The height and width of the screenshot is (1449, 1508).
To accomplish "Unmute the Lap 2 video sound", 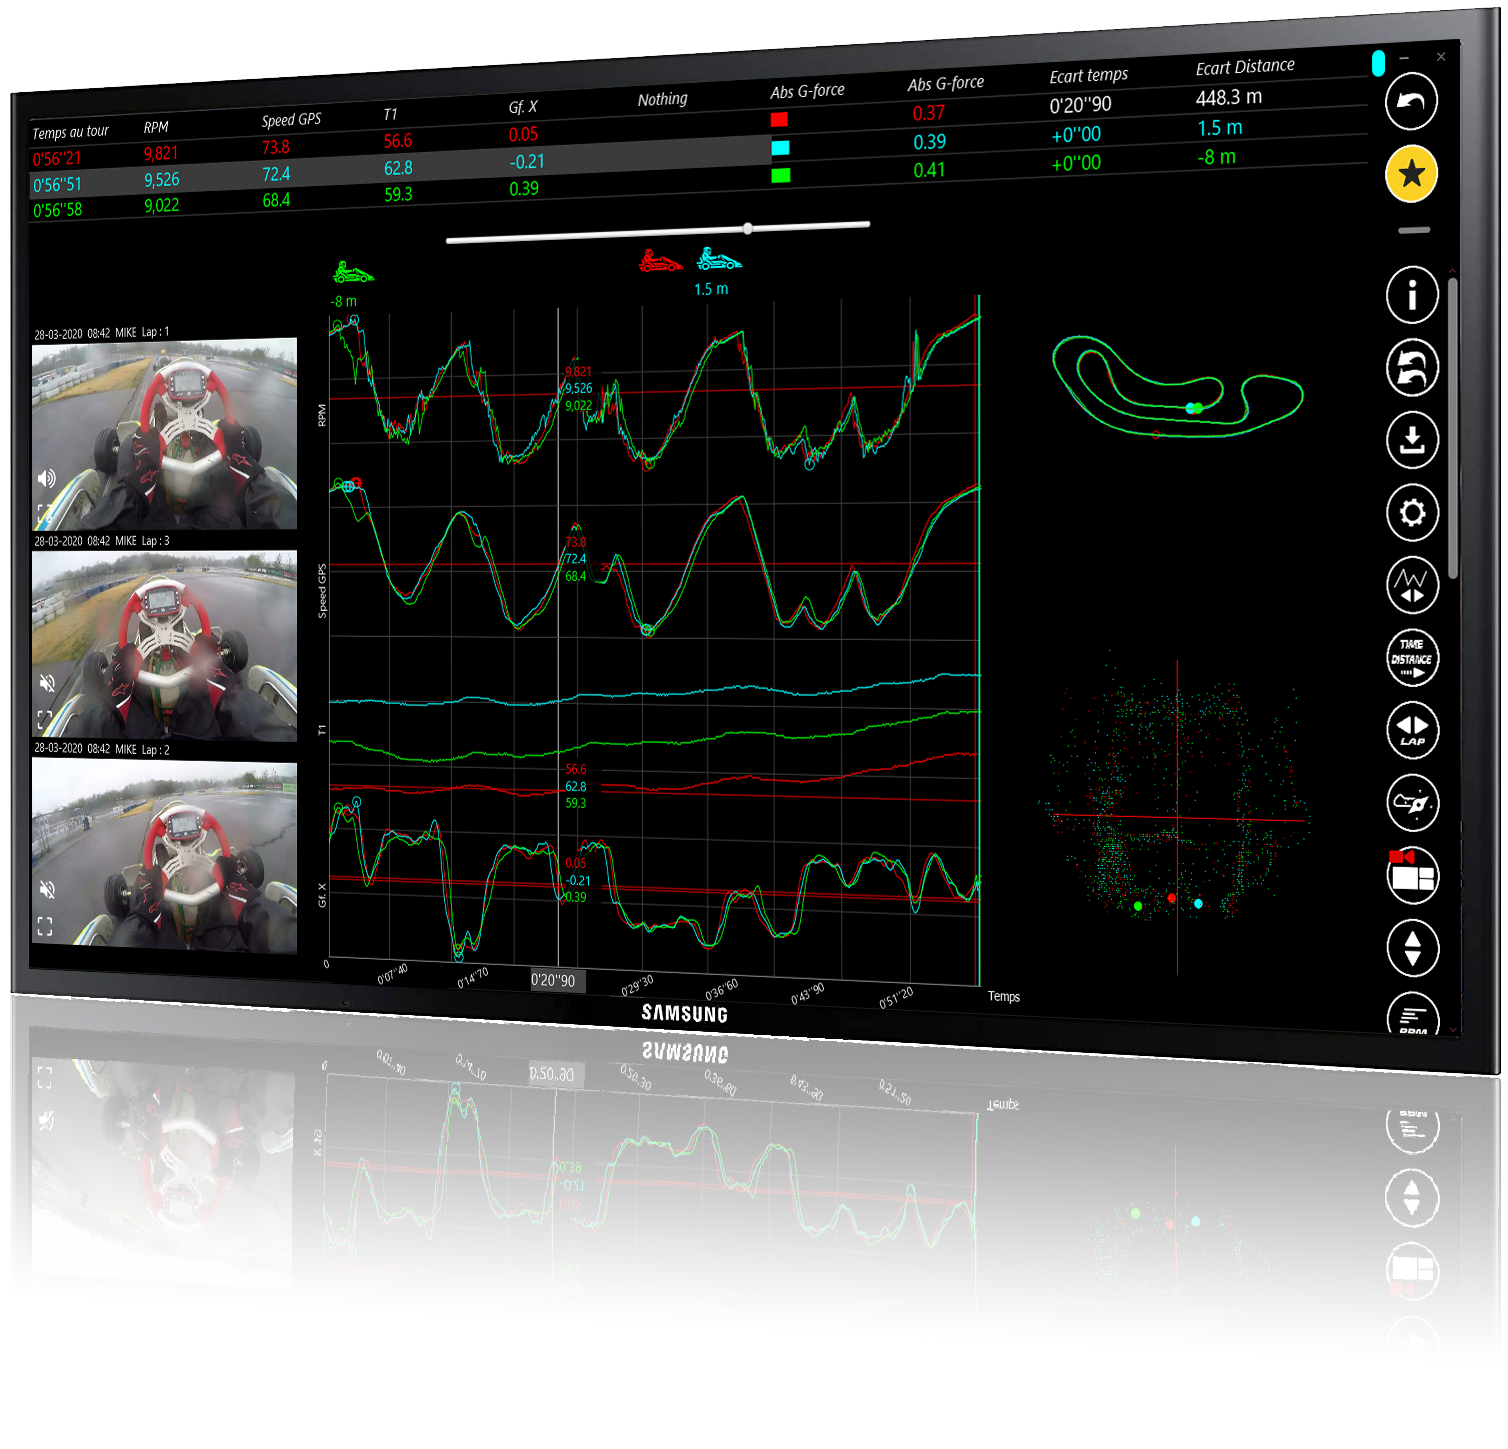I will pyautogui.click(x=46, y=889).
